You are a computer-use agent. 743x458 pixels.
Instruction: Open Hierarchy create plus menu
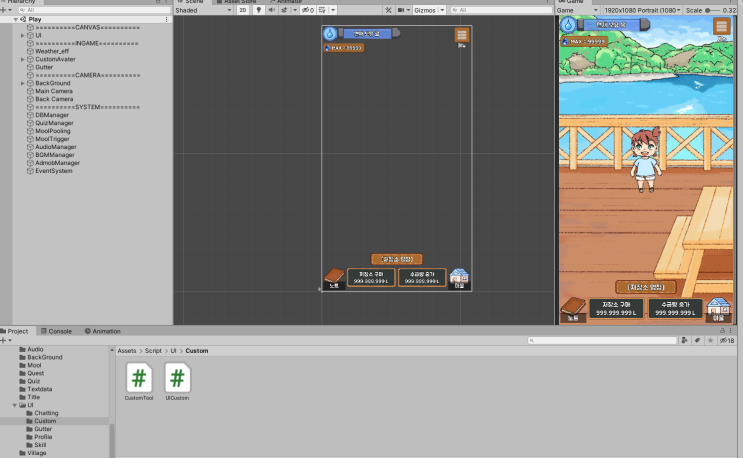click(5, 9)
